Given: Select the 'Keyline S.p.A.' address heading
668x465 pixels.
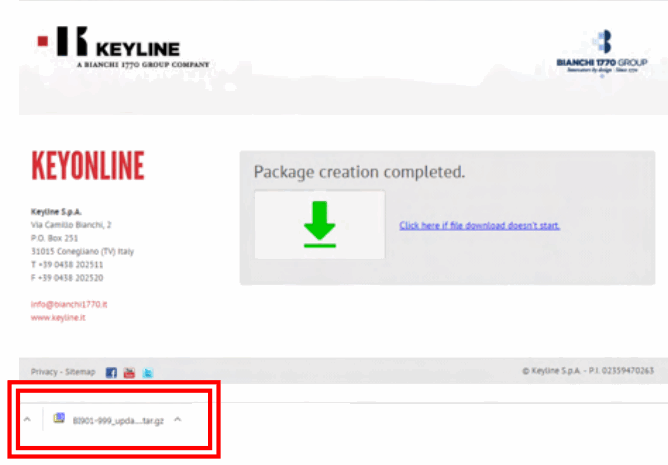Looking at the screenshot, I should click(56, 211).
